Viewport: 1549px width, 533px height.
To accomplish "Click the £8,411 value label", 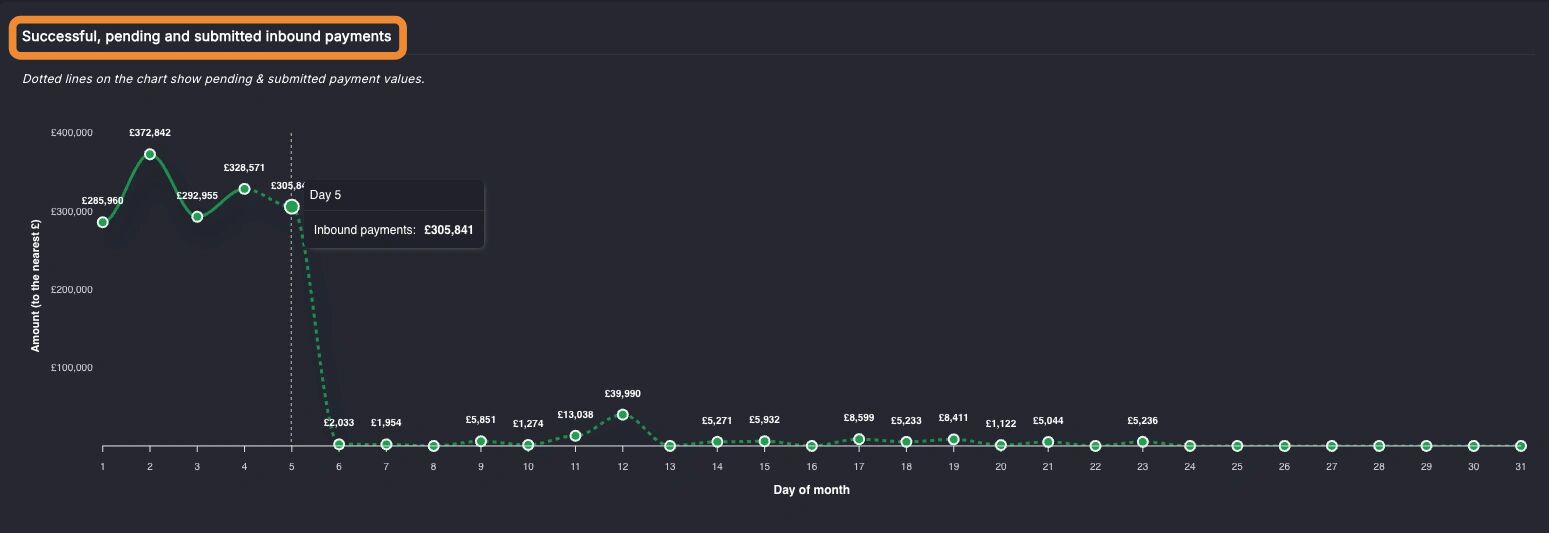I will pos(953,418).
